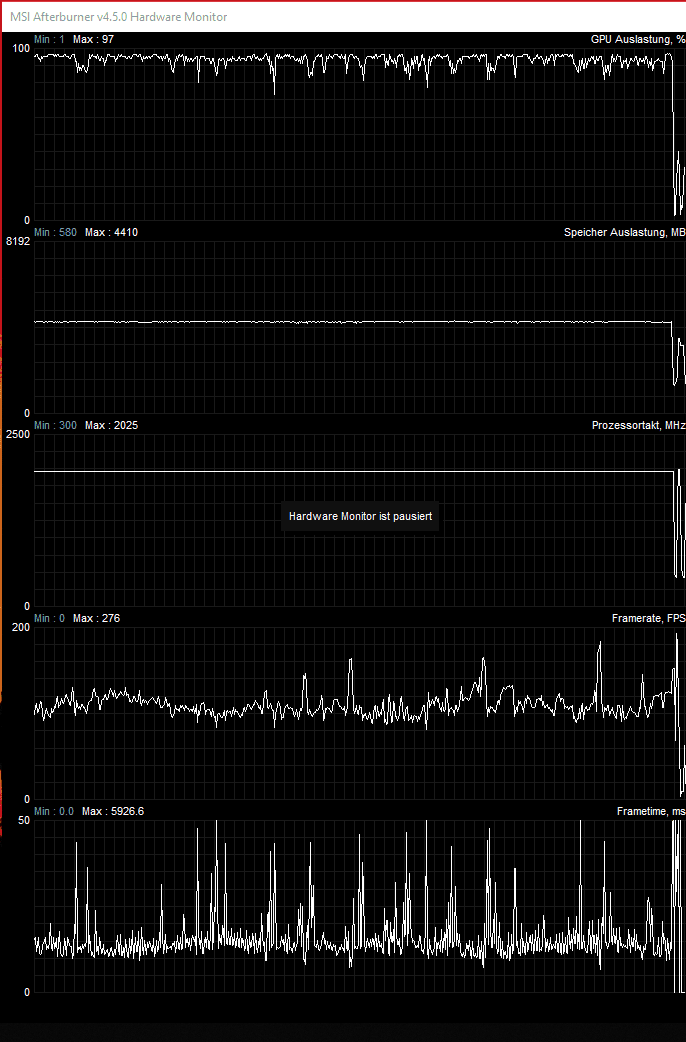Viewport: 686px width, 1042px height.
Task: Click the 100 axis value of GPU usage graph
Action: point(21,49)
